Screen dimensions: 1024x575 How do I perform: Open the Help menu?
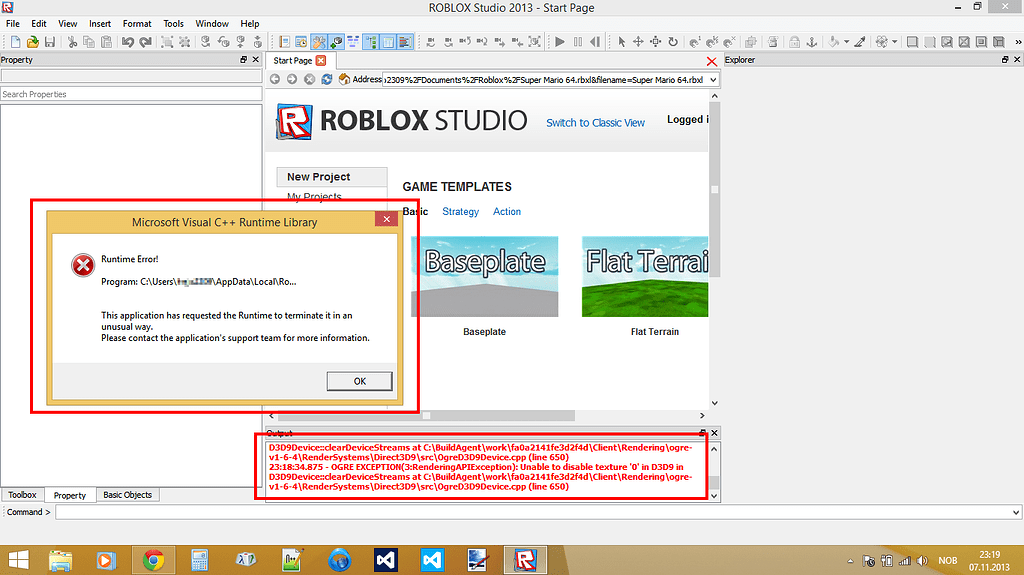click(x=249, y=24)
